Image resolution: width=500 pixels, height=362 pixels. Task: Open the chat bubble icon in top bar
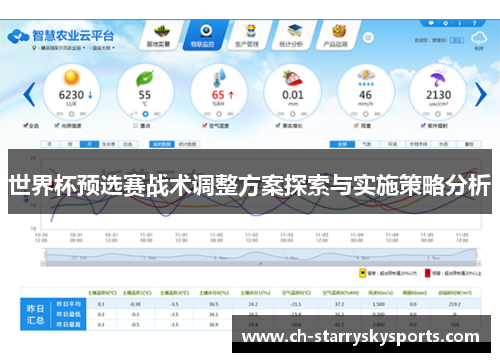click(x=431, y=23)
